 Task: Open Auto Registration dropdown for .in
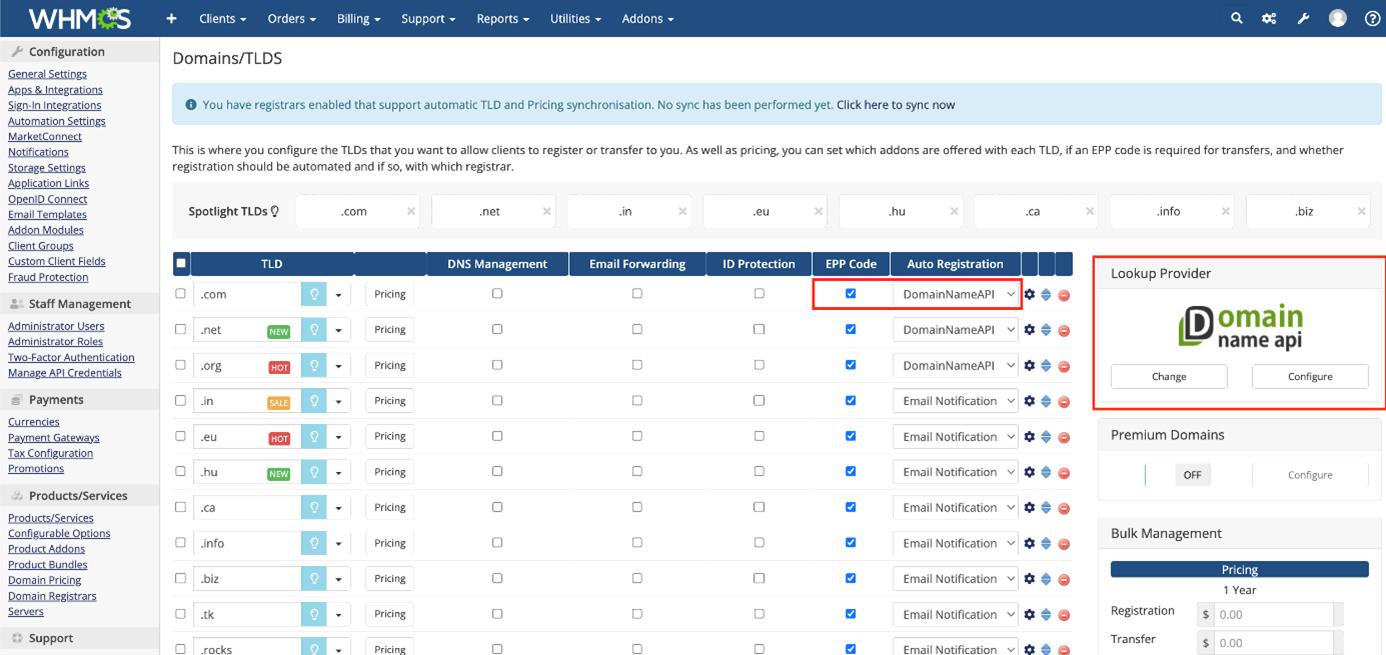click(x=956, y=401)
